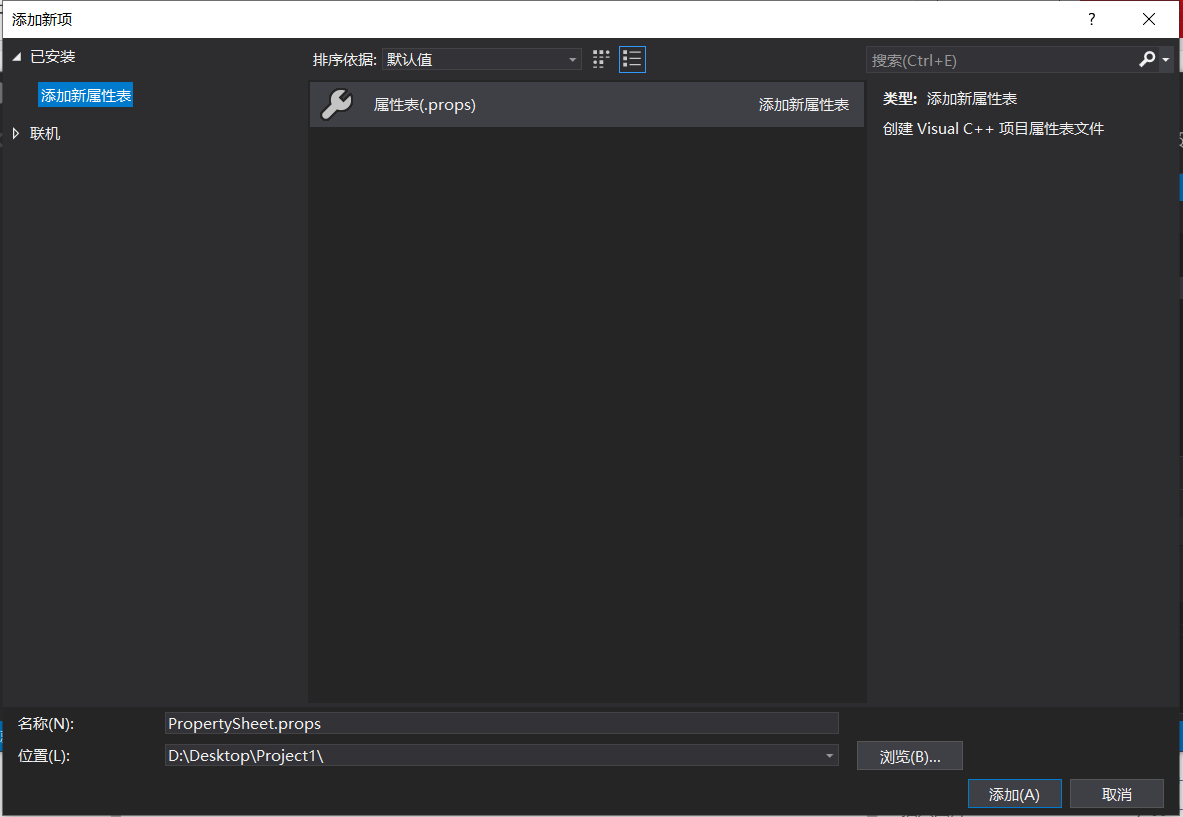Click the search magnifier icon
The height and width of the screenshot is (817, 1183).
coord(1148,60)
